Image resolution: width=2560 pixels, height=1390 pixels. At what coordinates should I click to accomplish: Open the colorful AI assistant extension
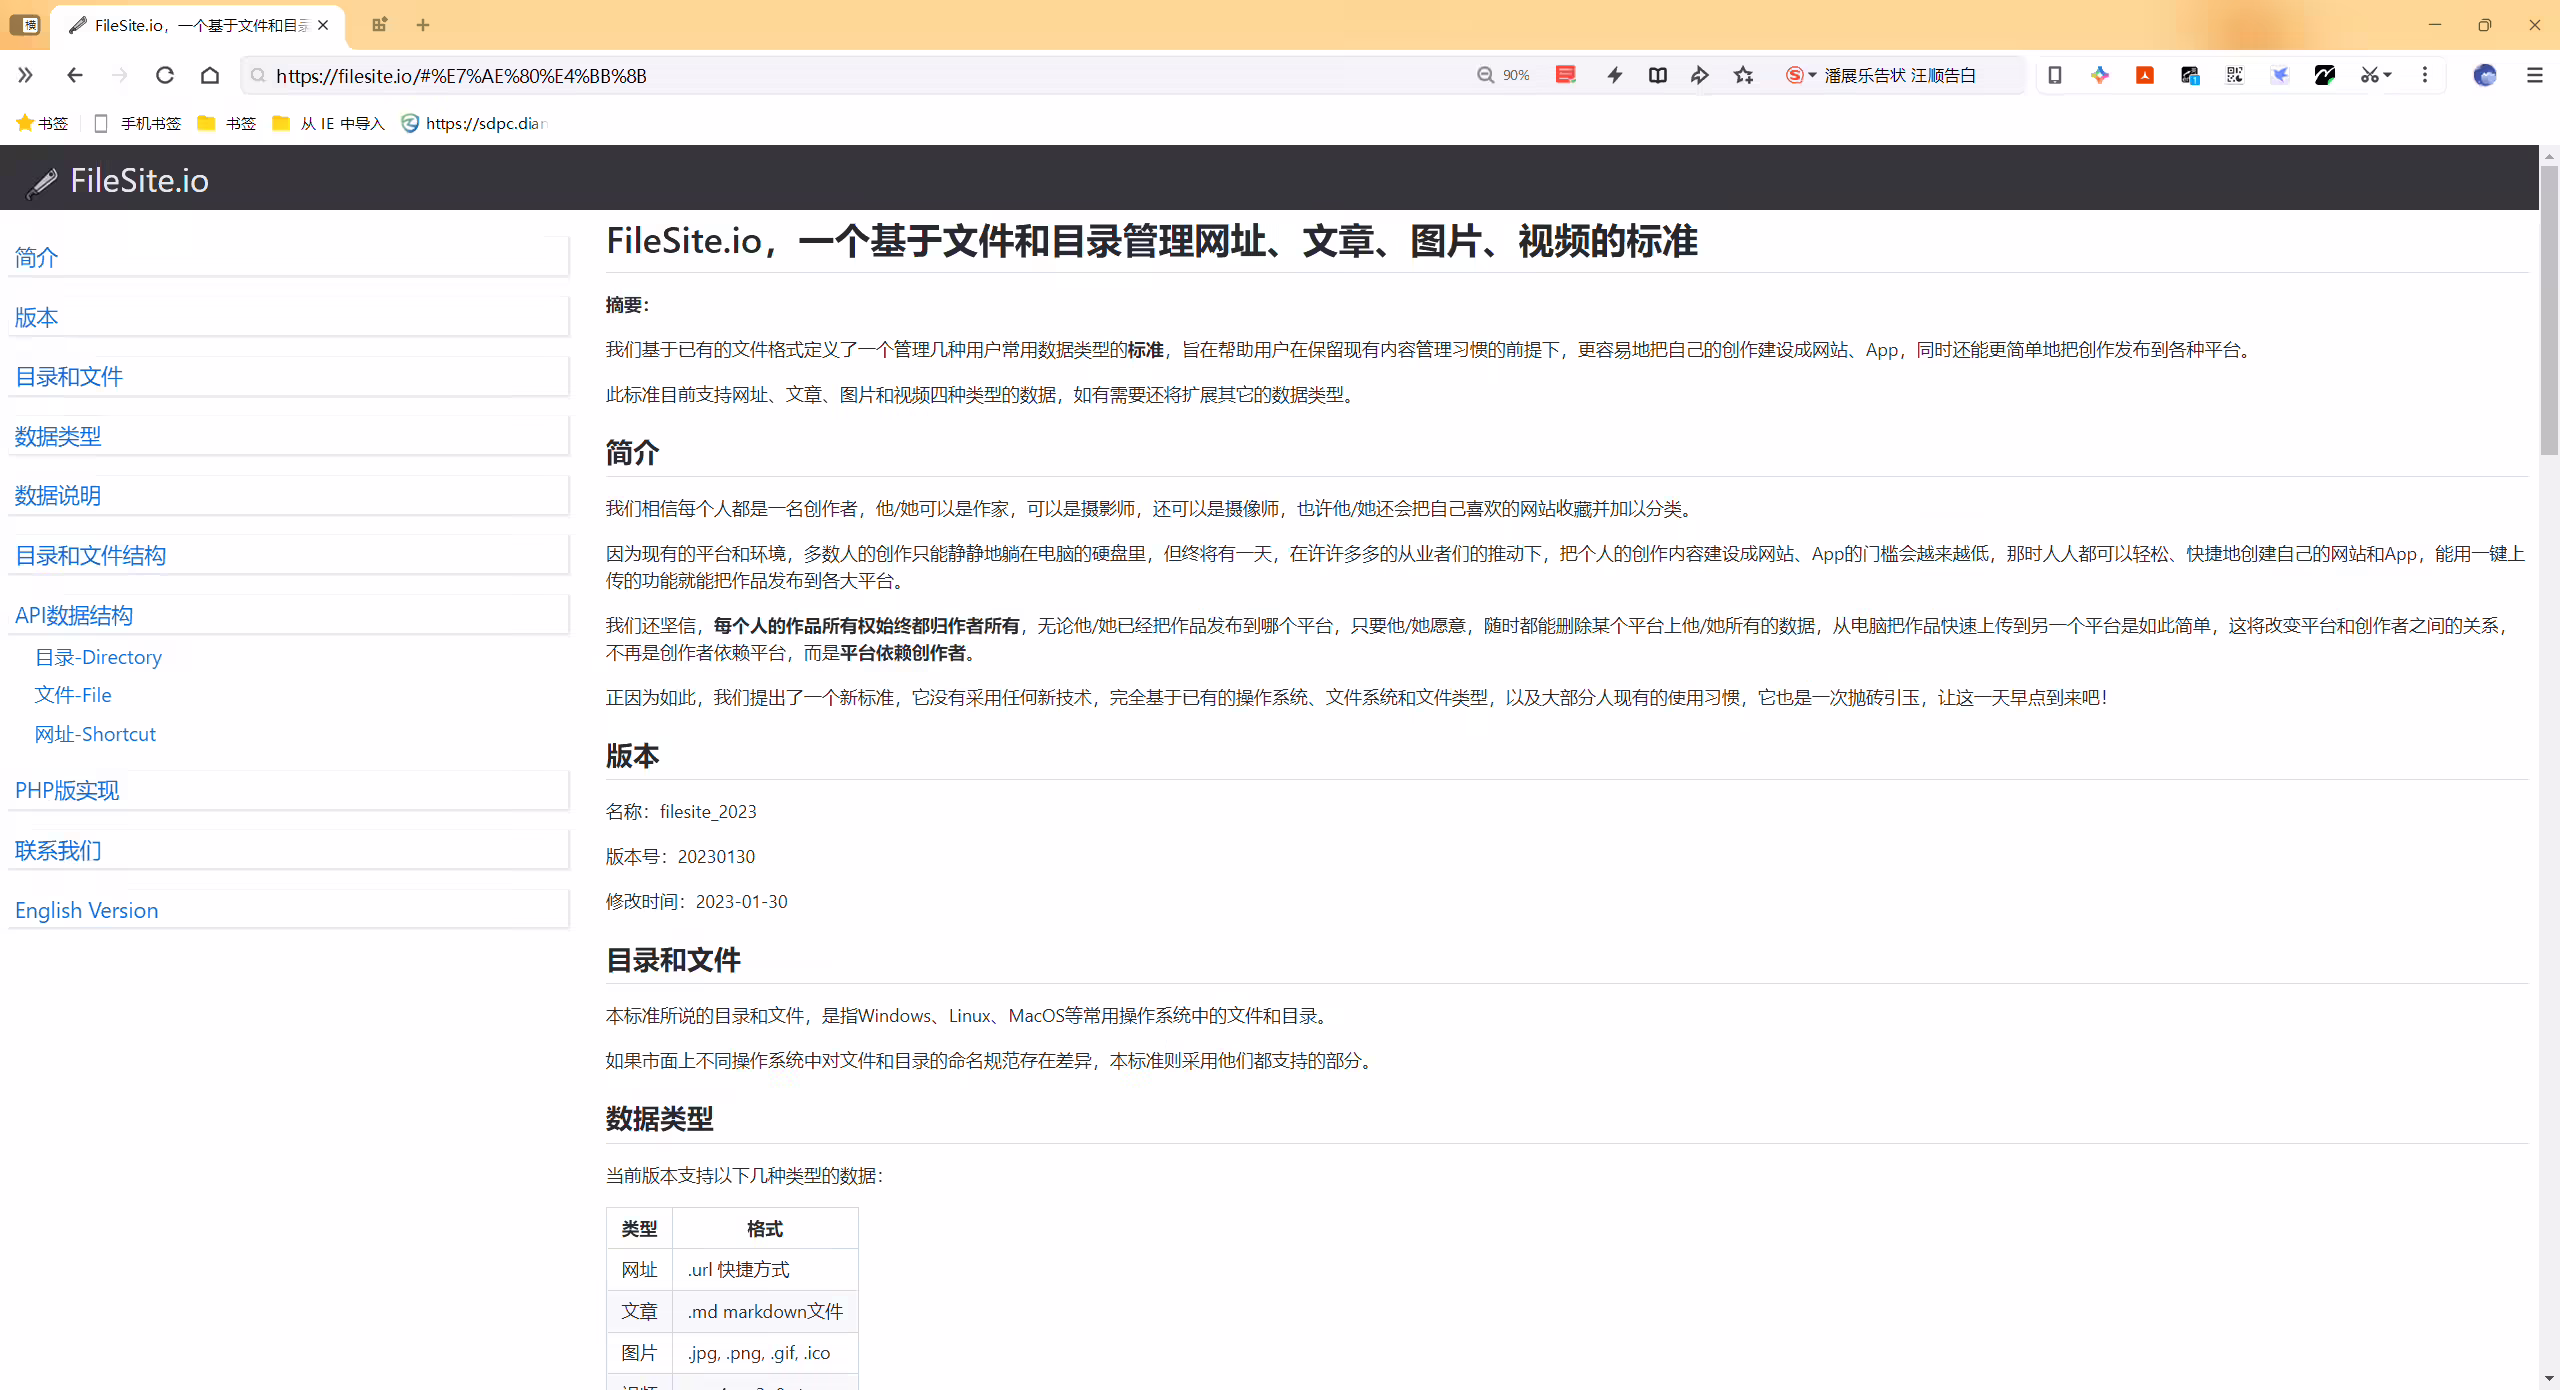point(2100,75)
